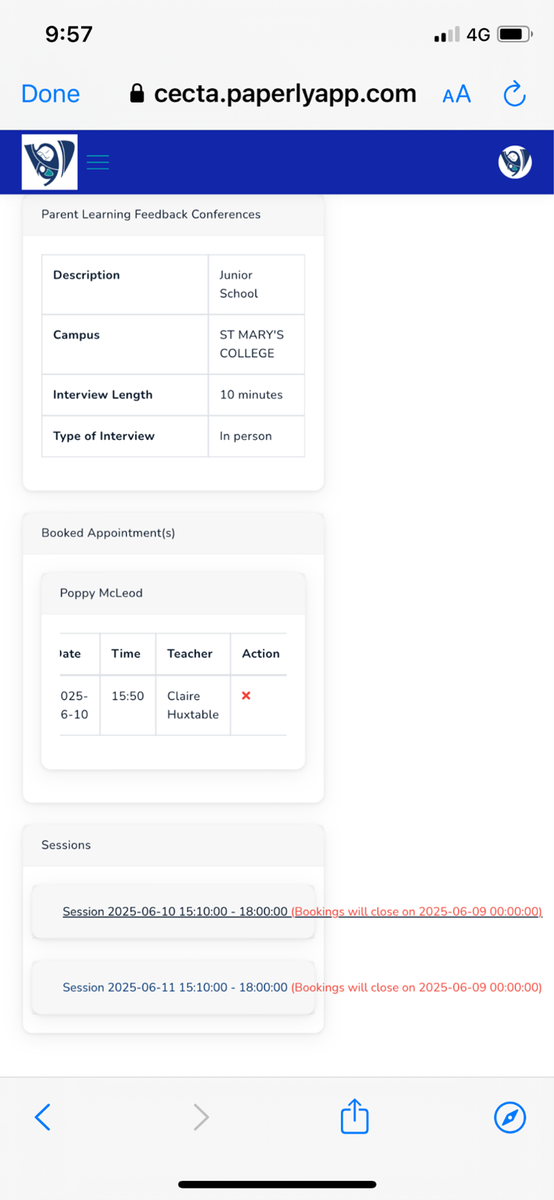Tap the cecta.paperlyapp.com address bar
This screenshot has width=554, height=1200.
273,94
